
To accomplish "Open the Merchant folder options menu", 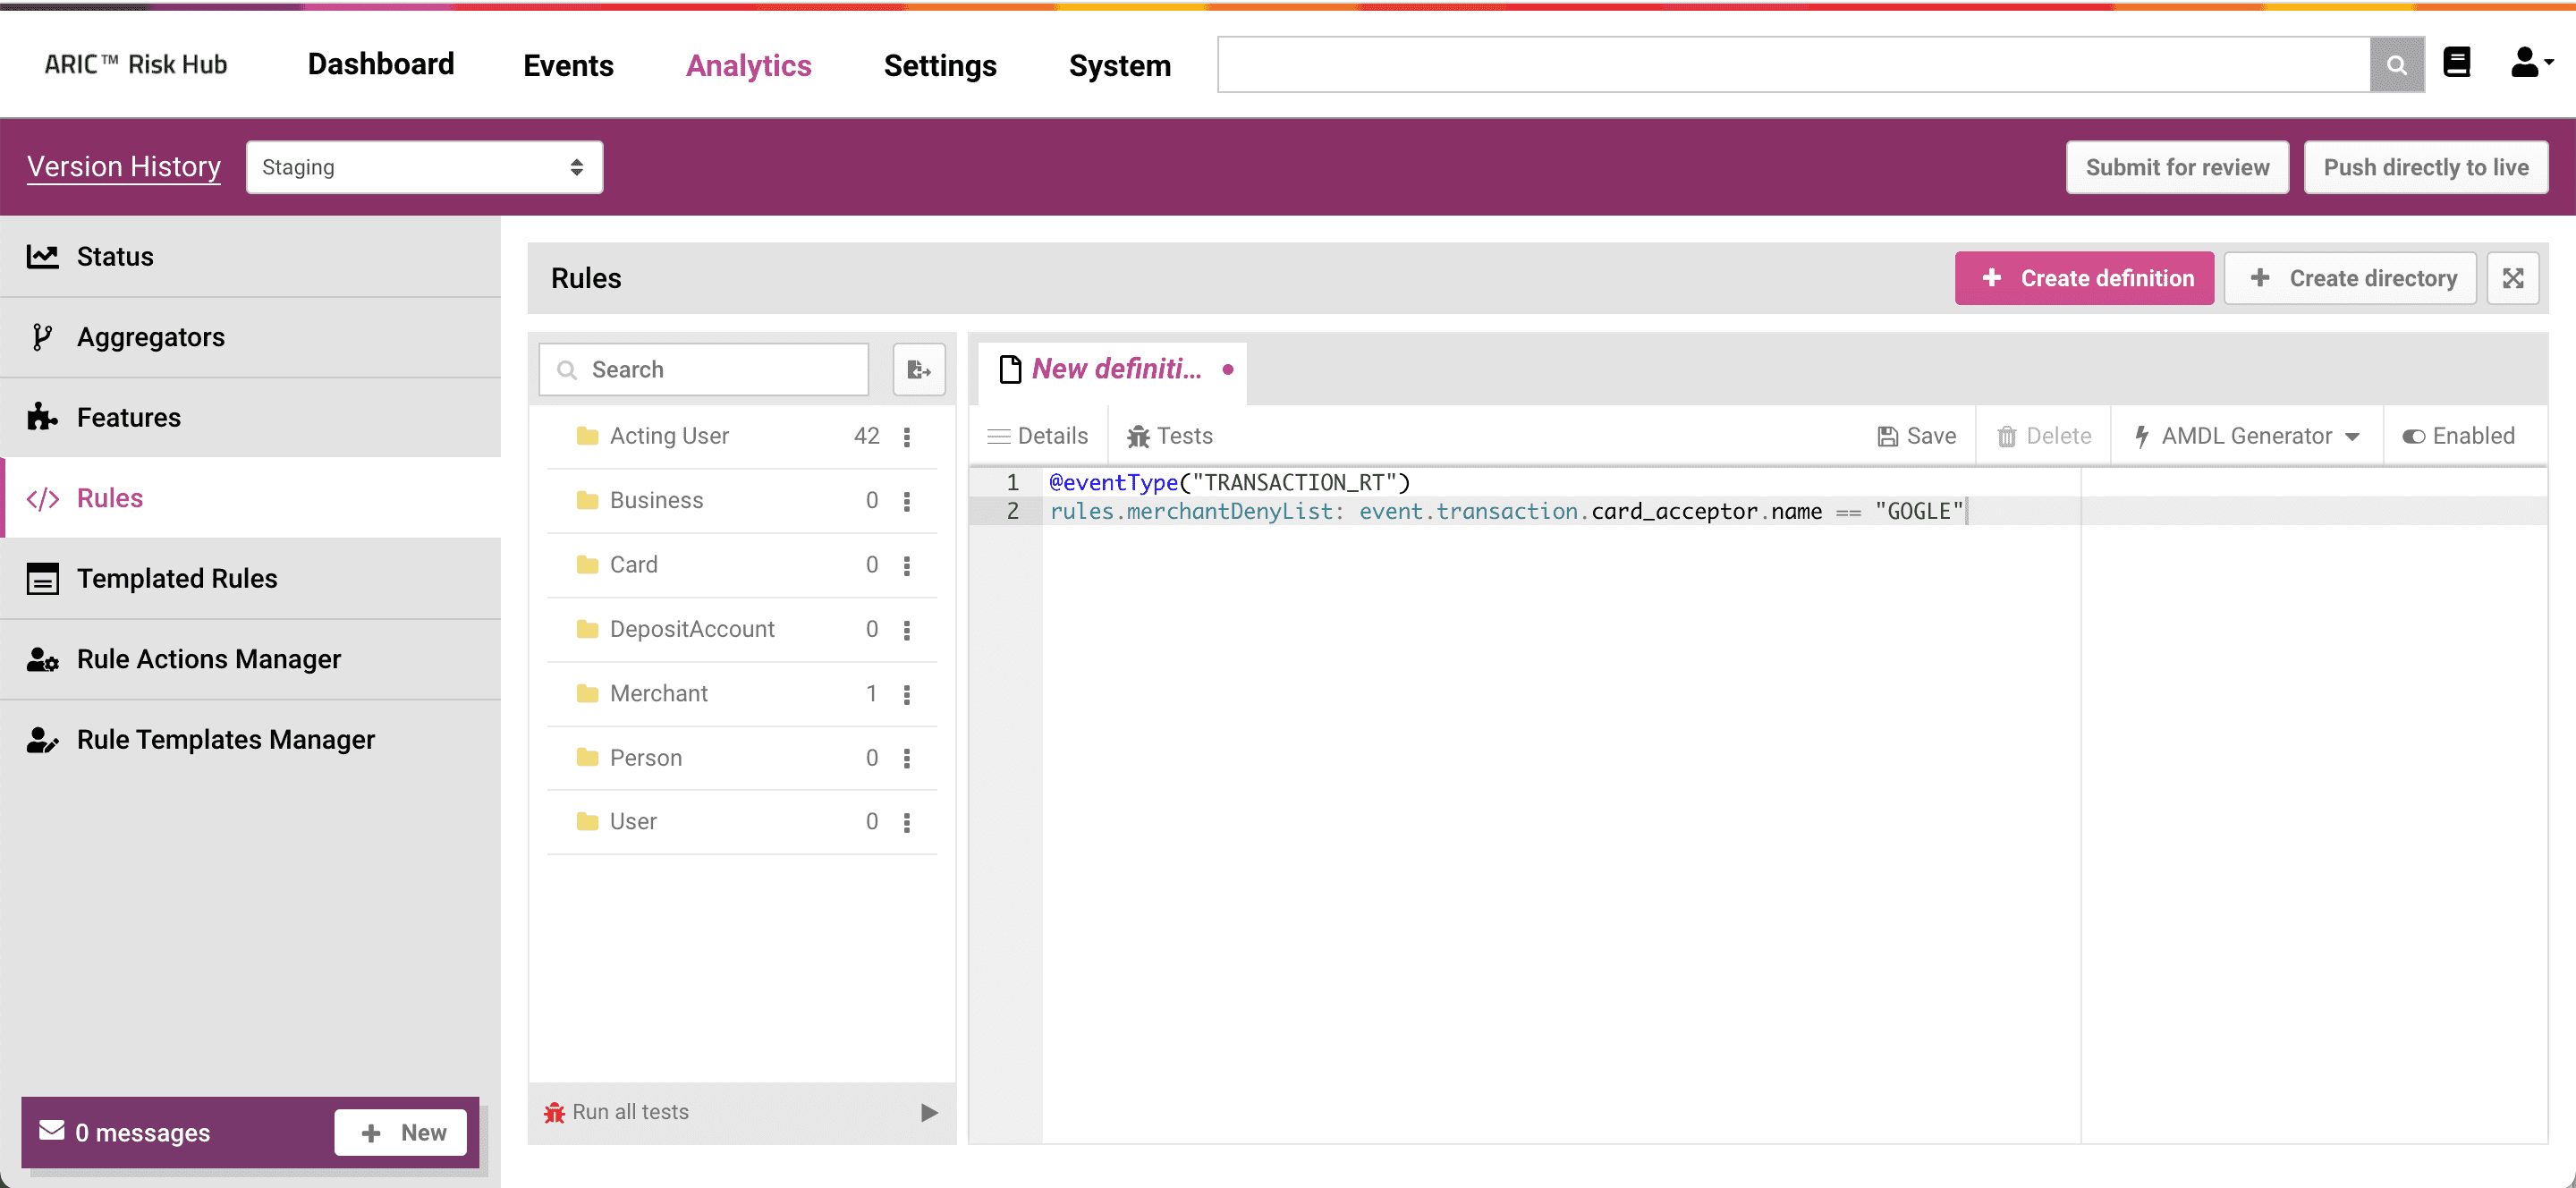I will [907, 694].
